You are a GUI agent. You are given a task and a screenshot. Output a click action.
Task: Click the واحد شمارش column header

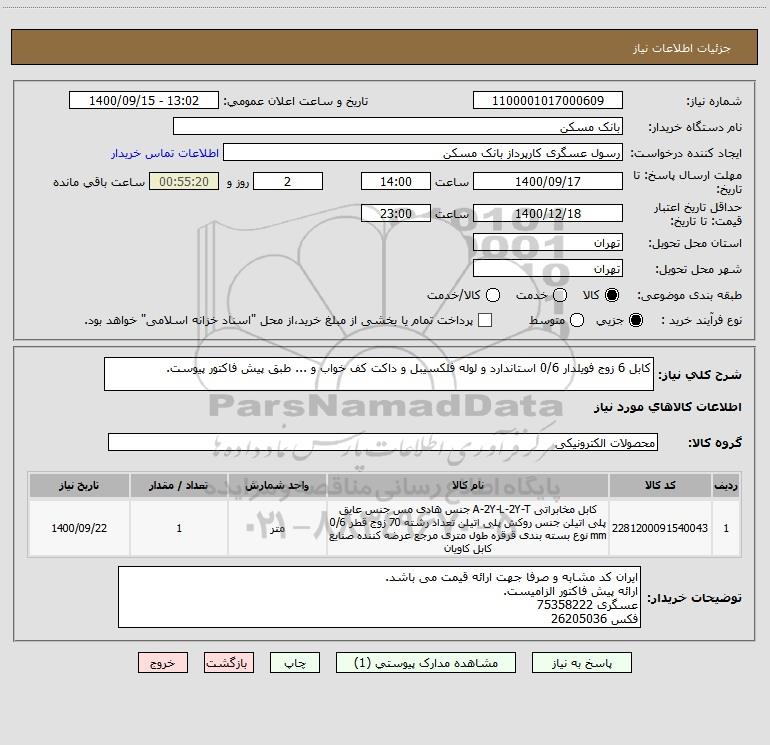277,486
